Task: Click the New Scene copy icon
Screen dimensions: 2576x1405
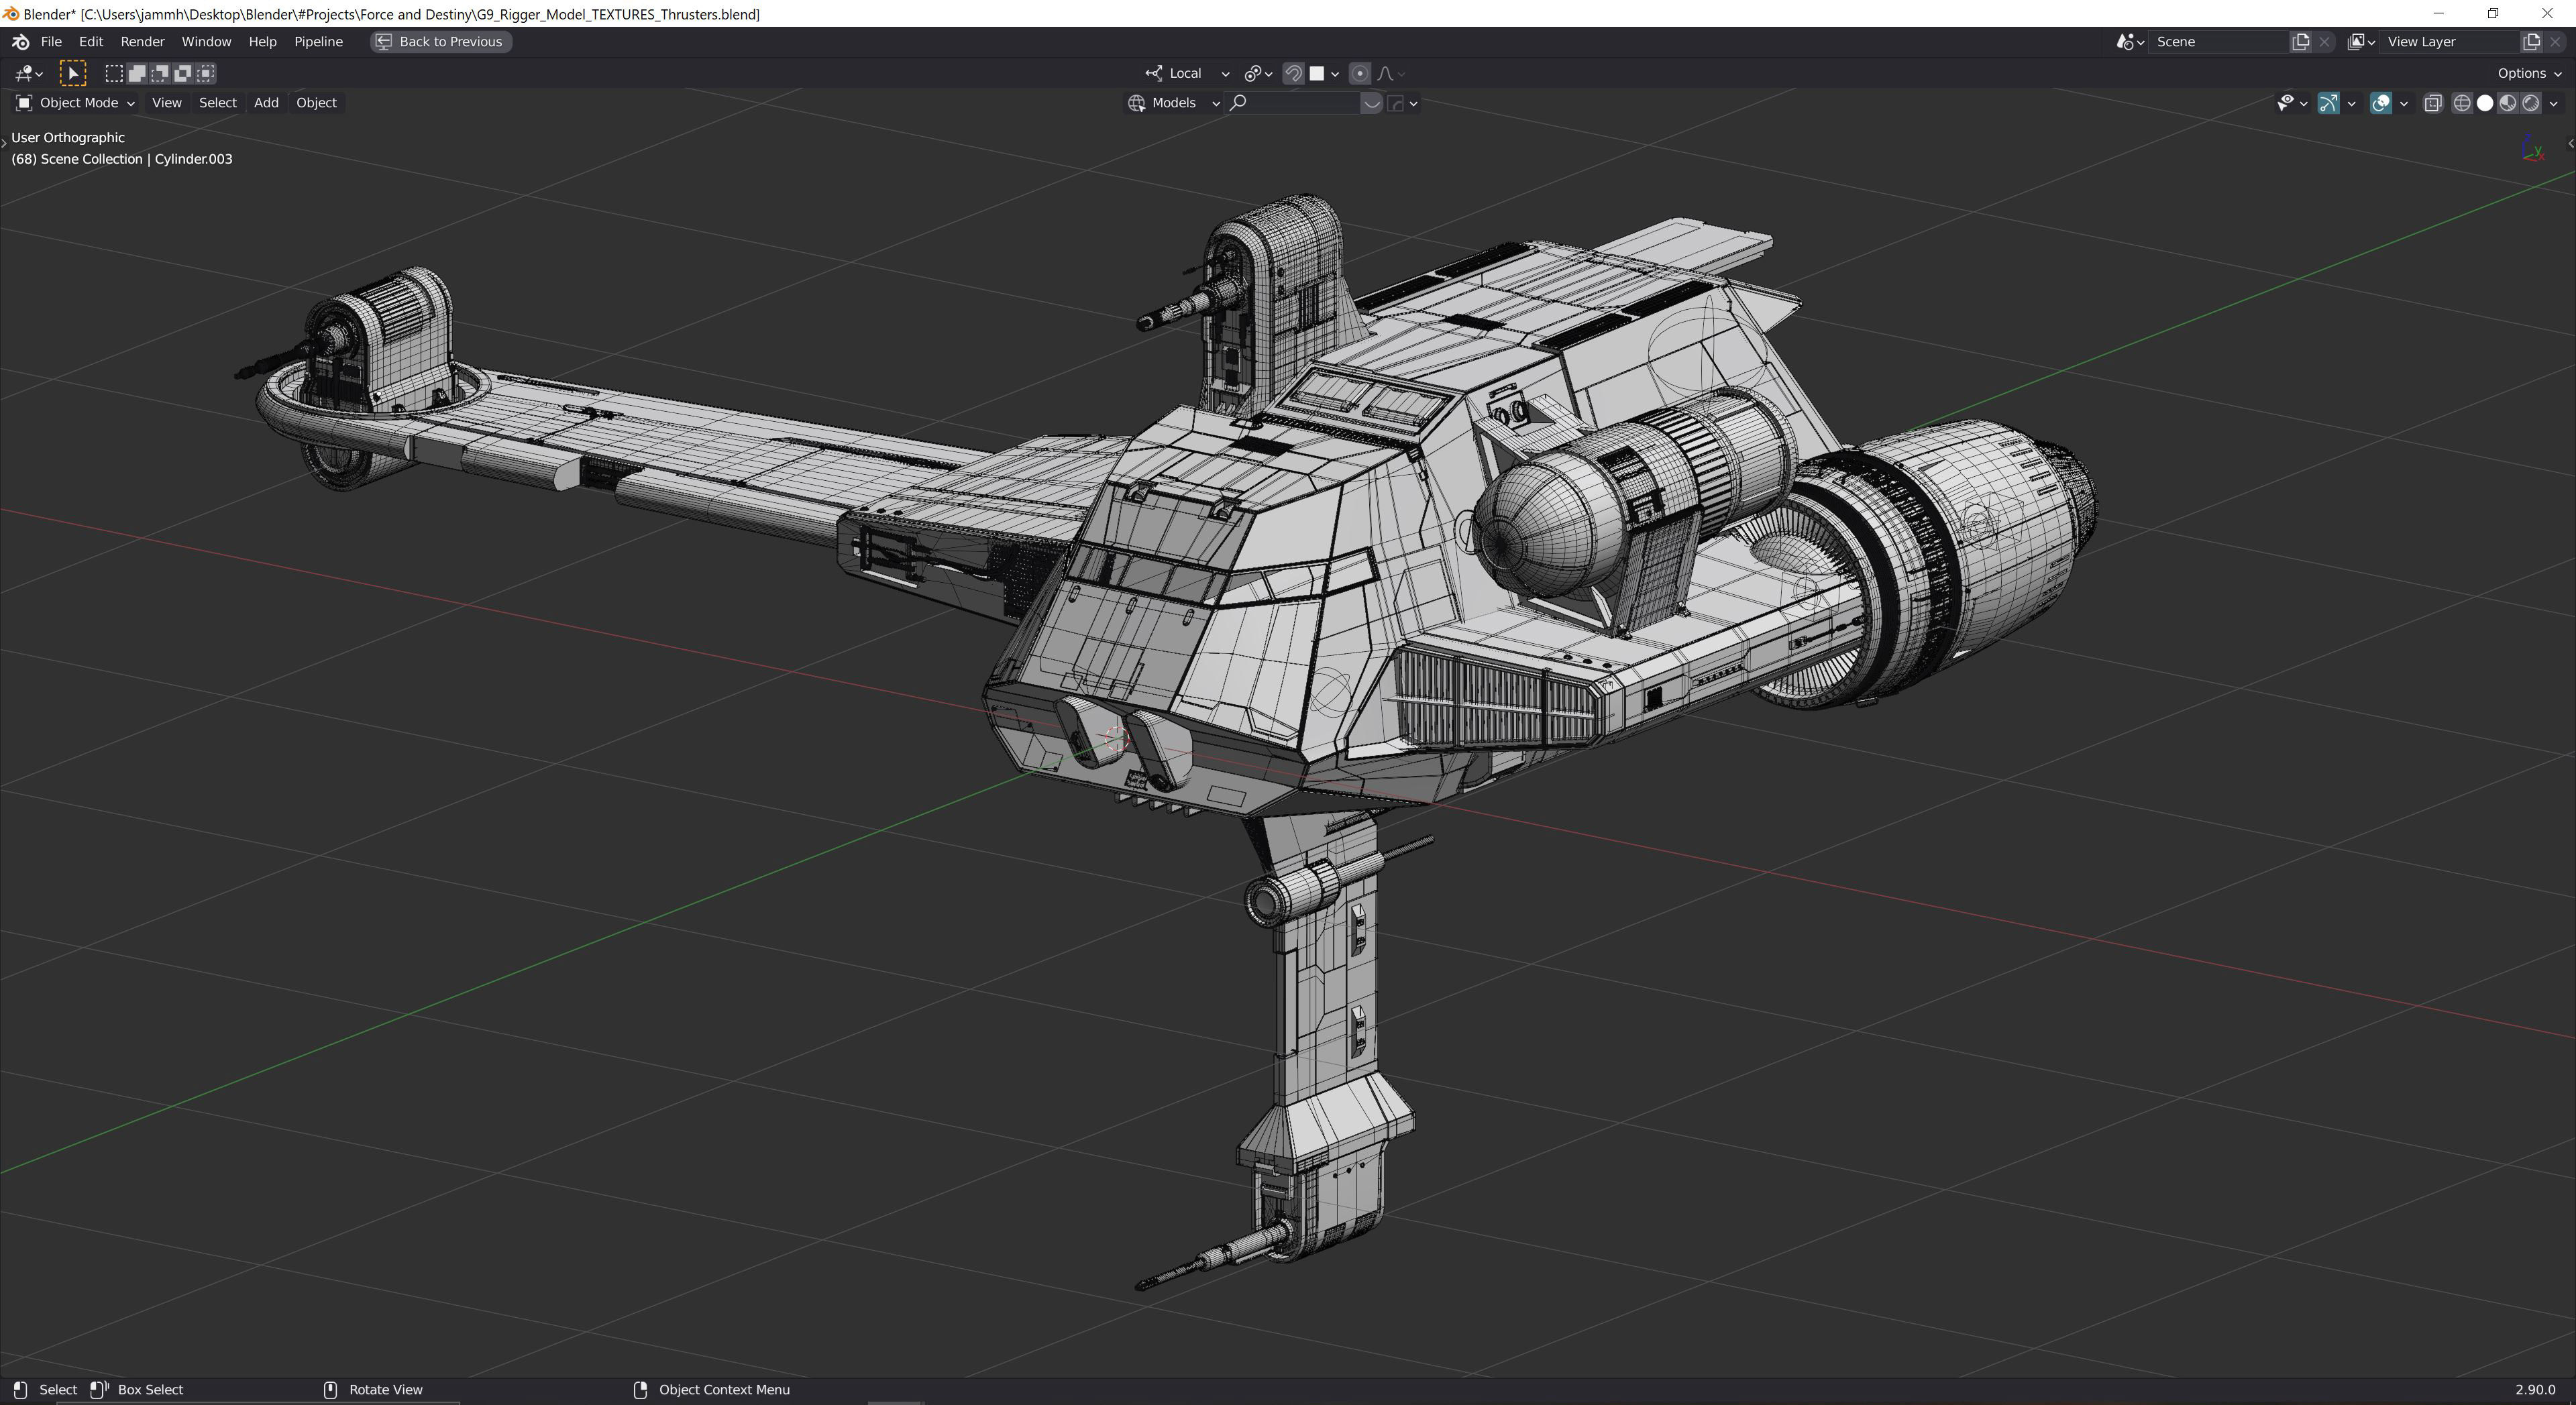Action: click(2301, 42)
